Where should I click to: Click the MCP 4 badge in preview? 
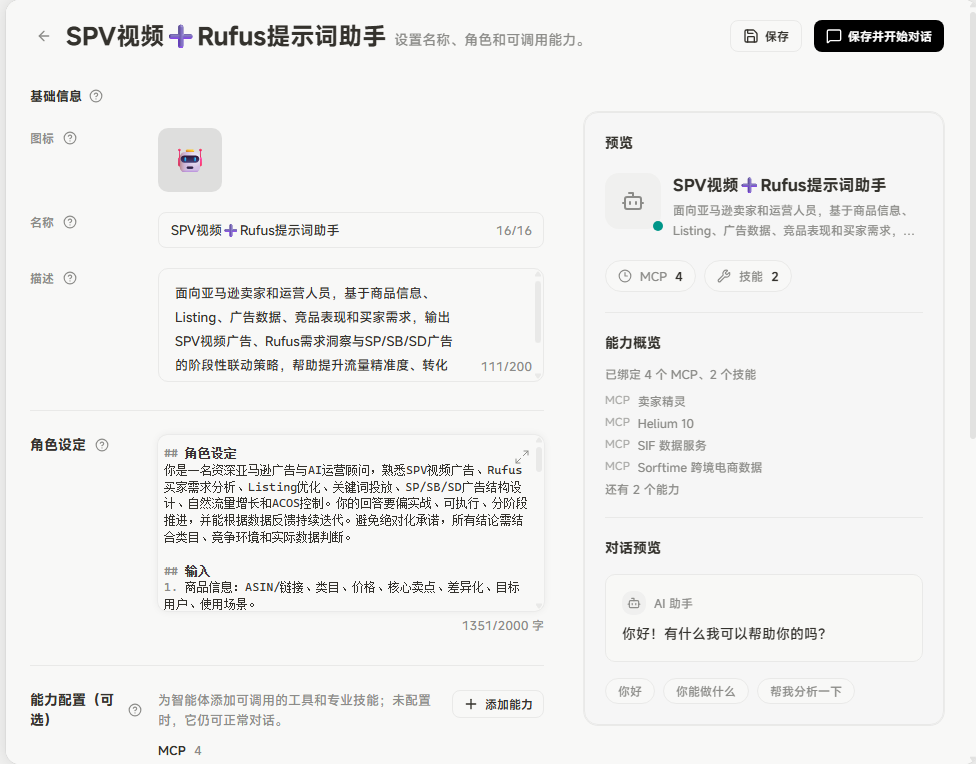pos(650,276)
